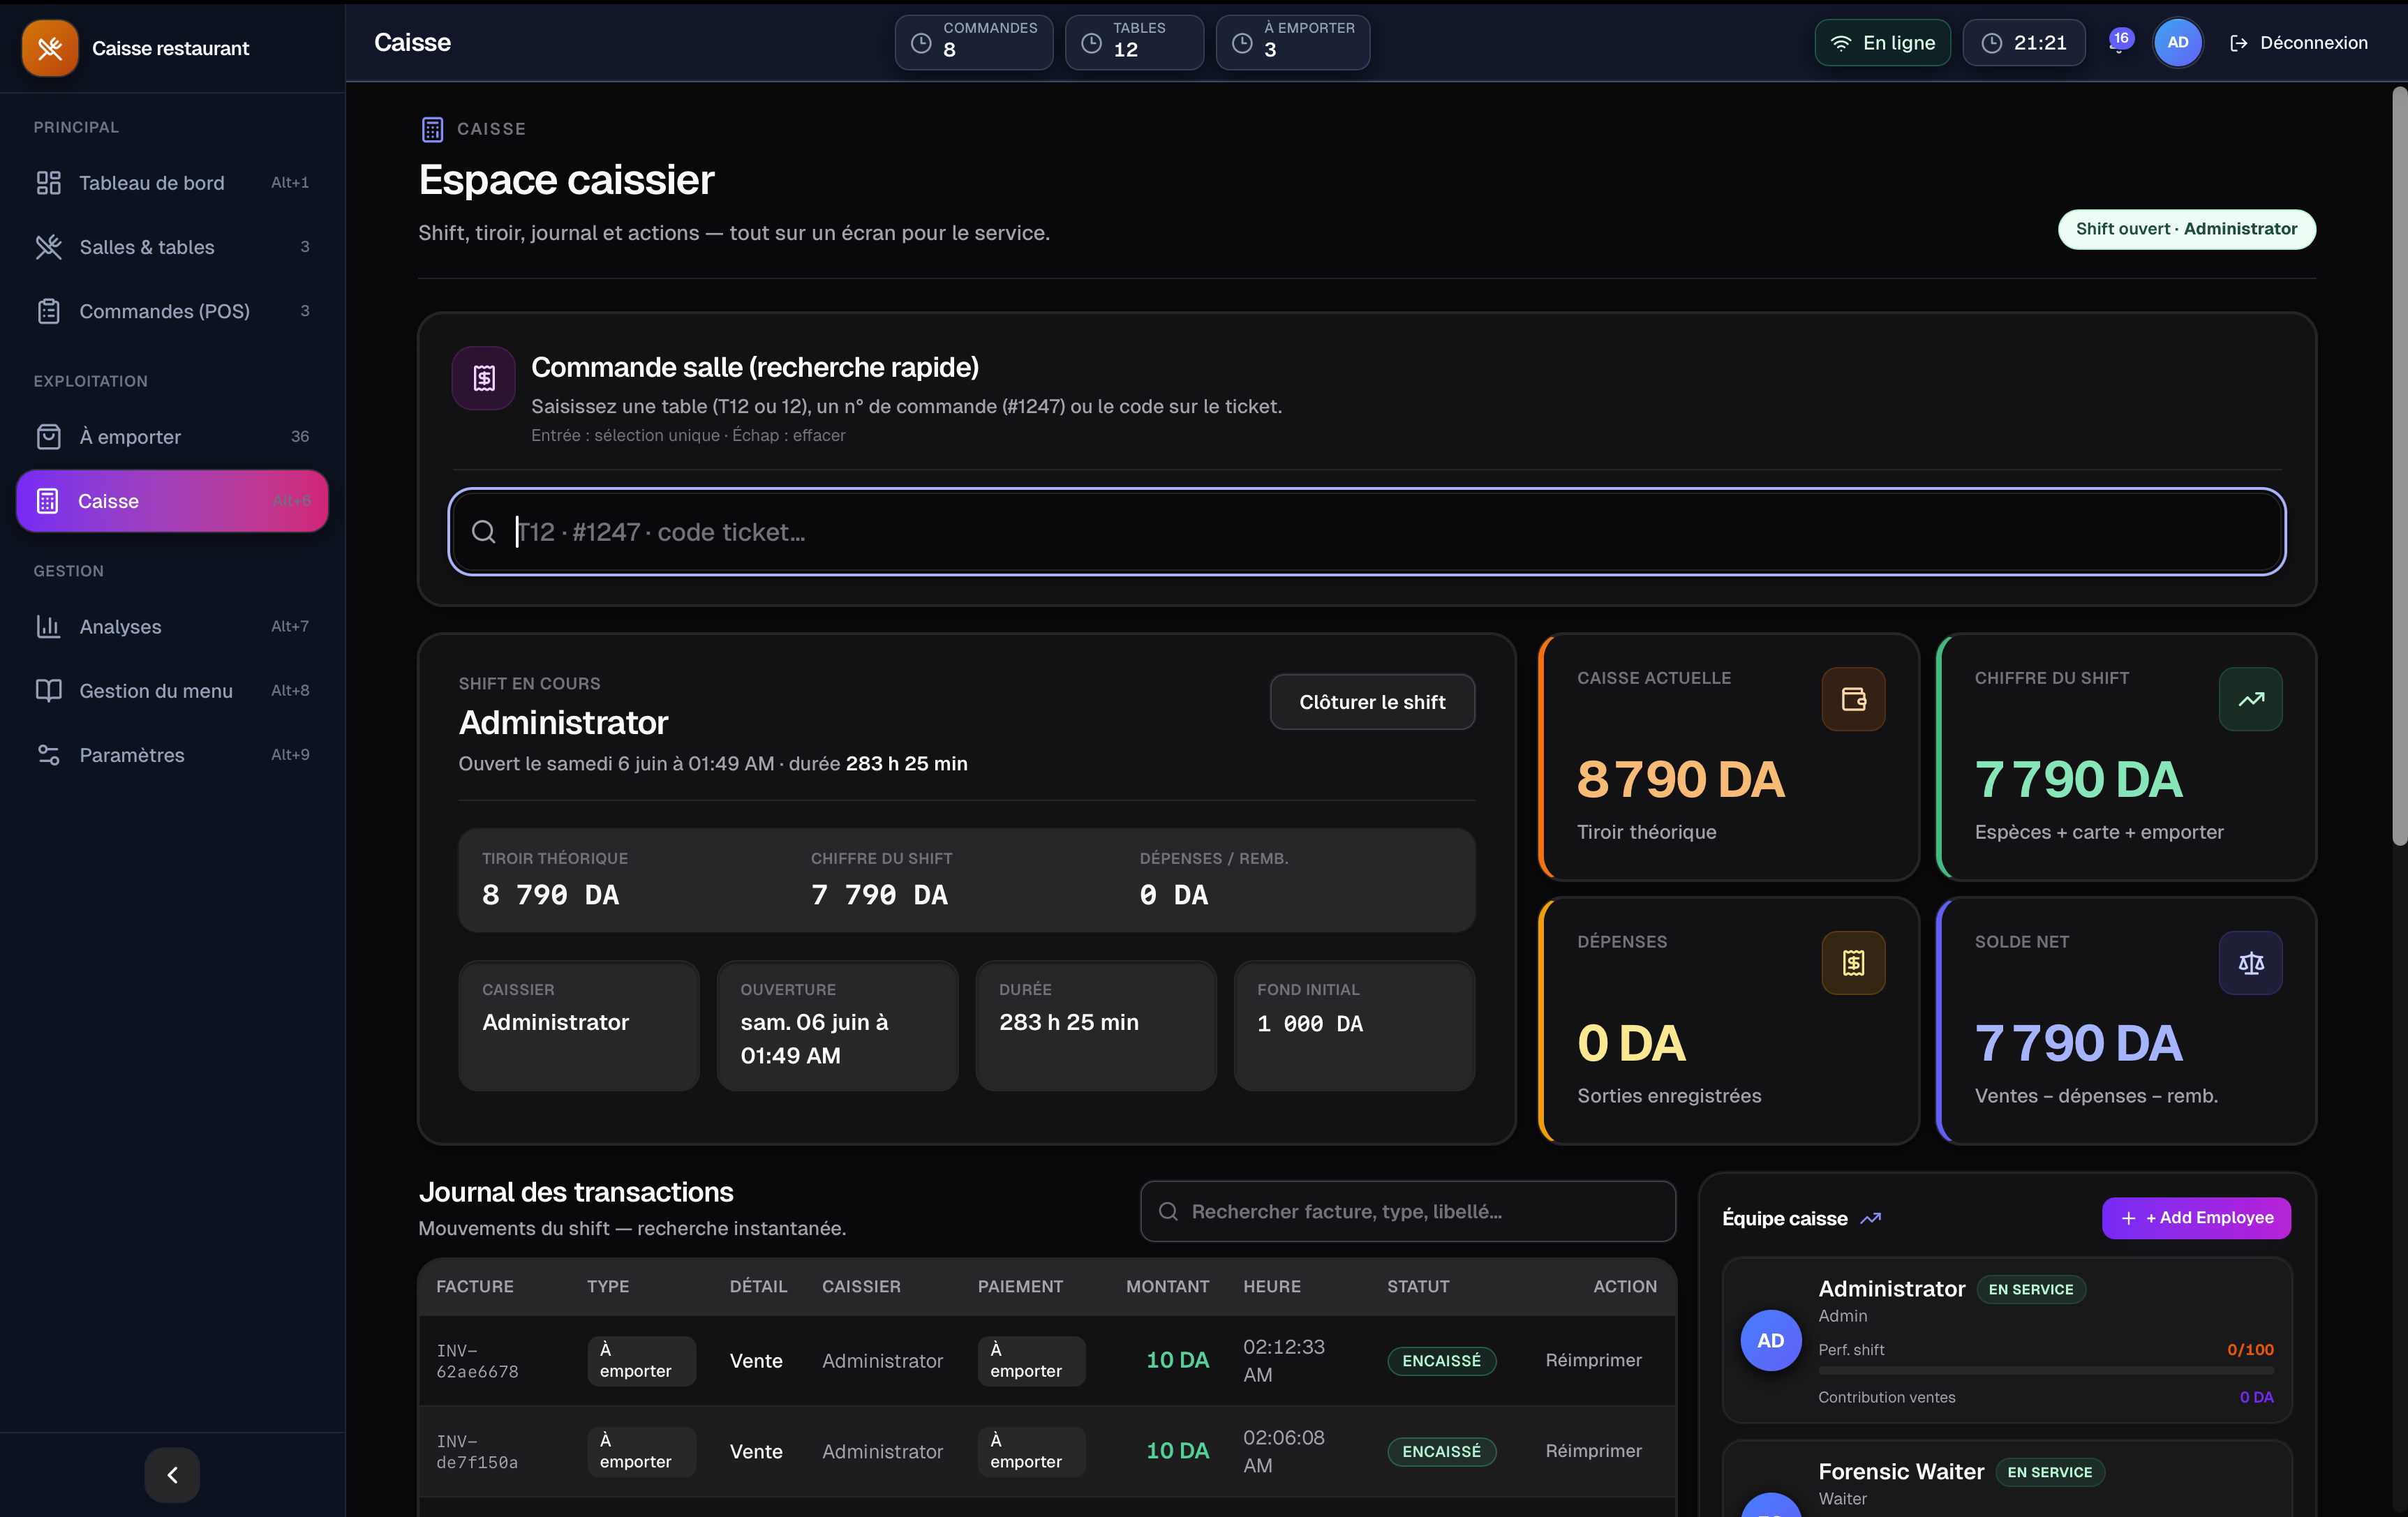Click the Forensic Waiter employee name
2408x1517 pixels.
[1901, 1472]
